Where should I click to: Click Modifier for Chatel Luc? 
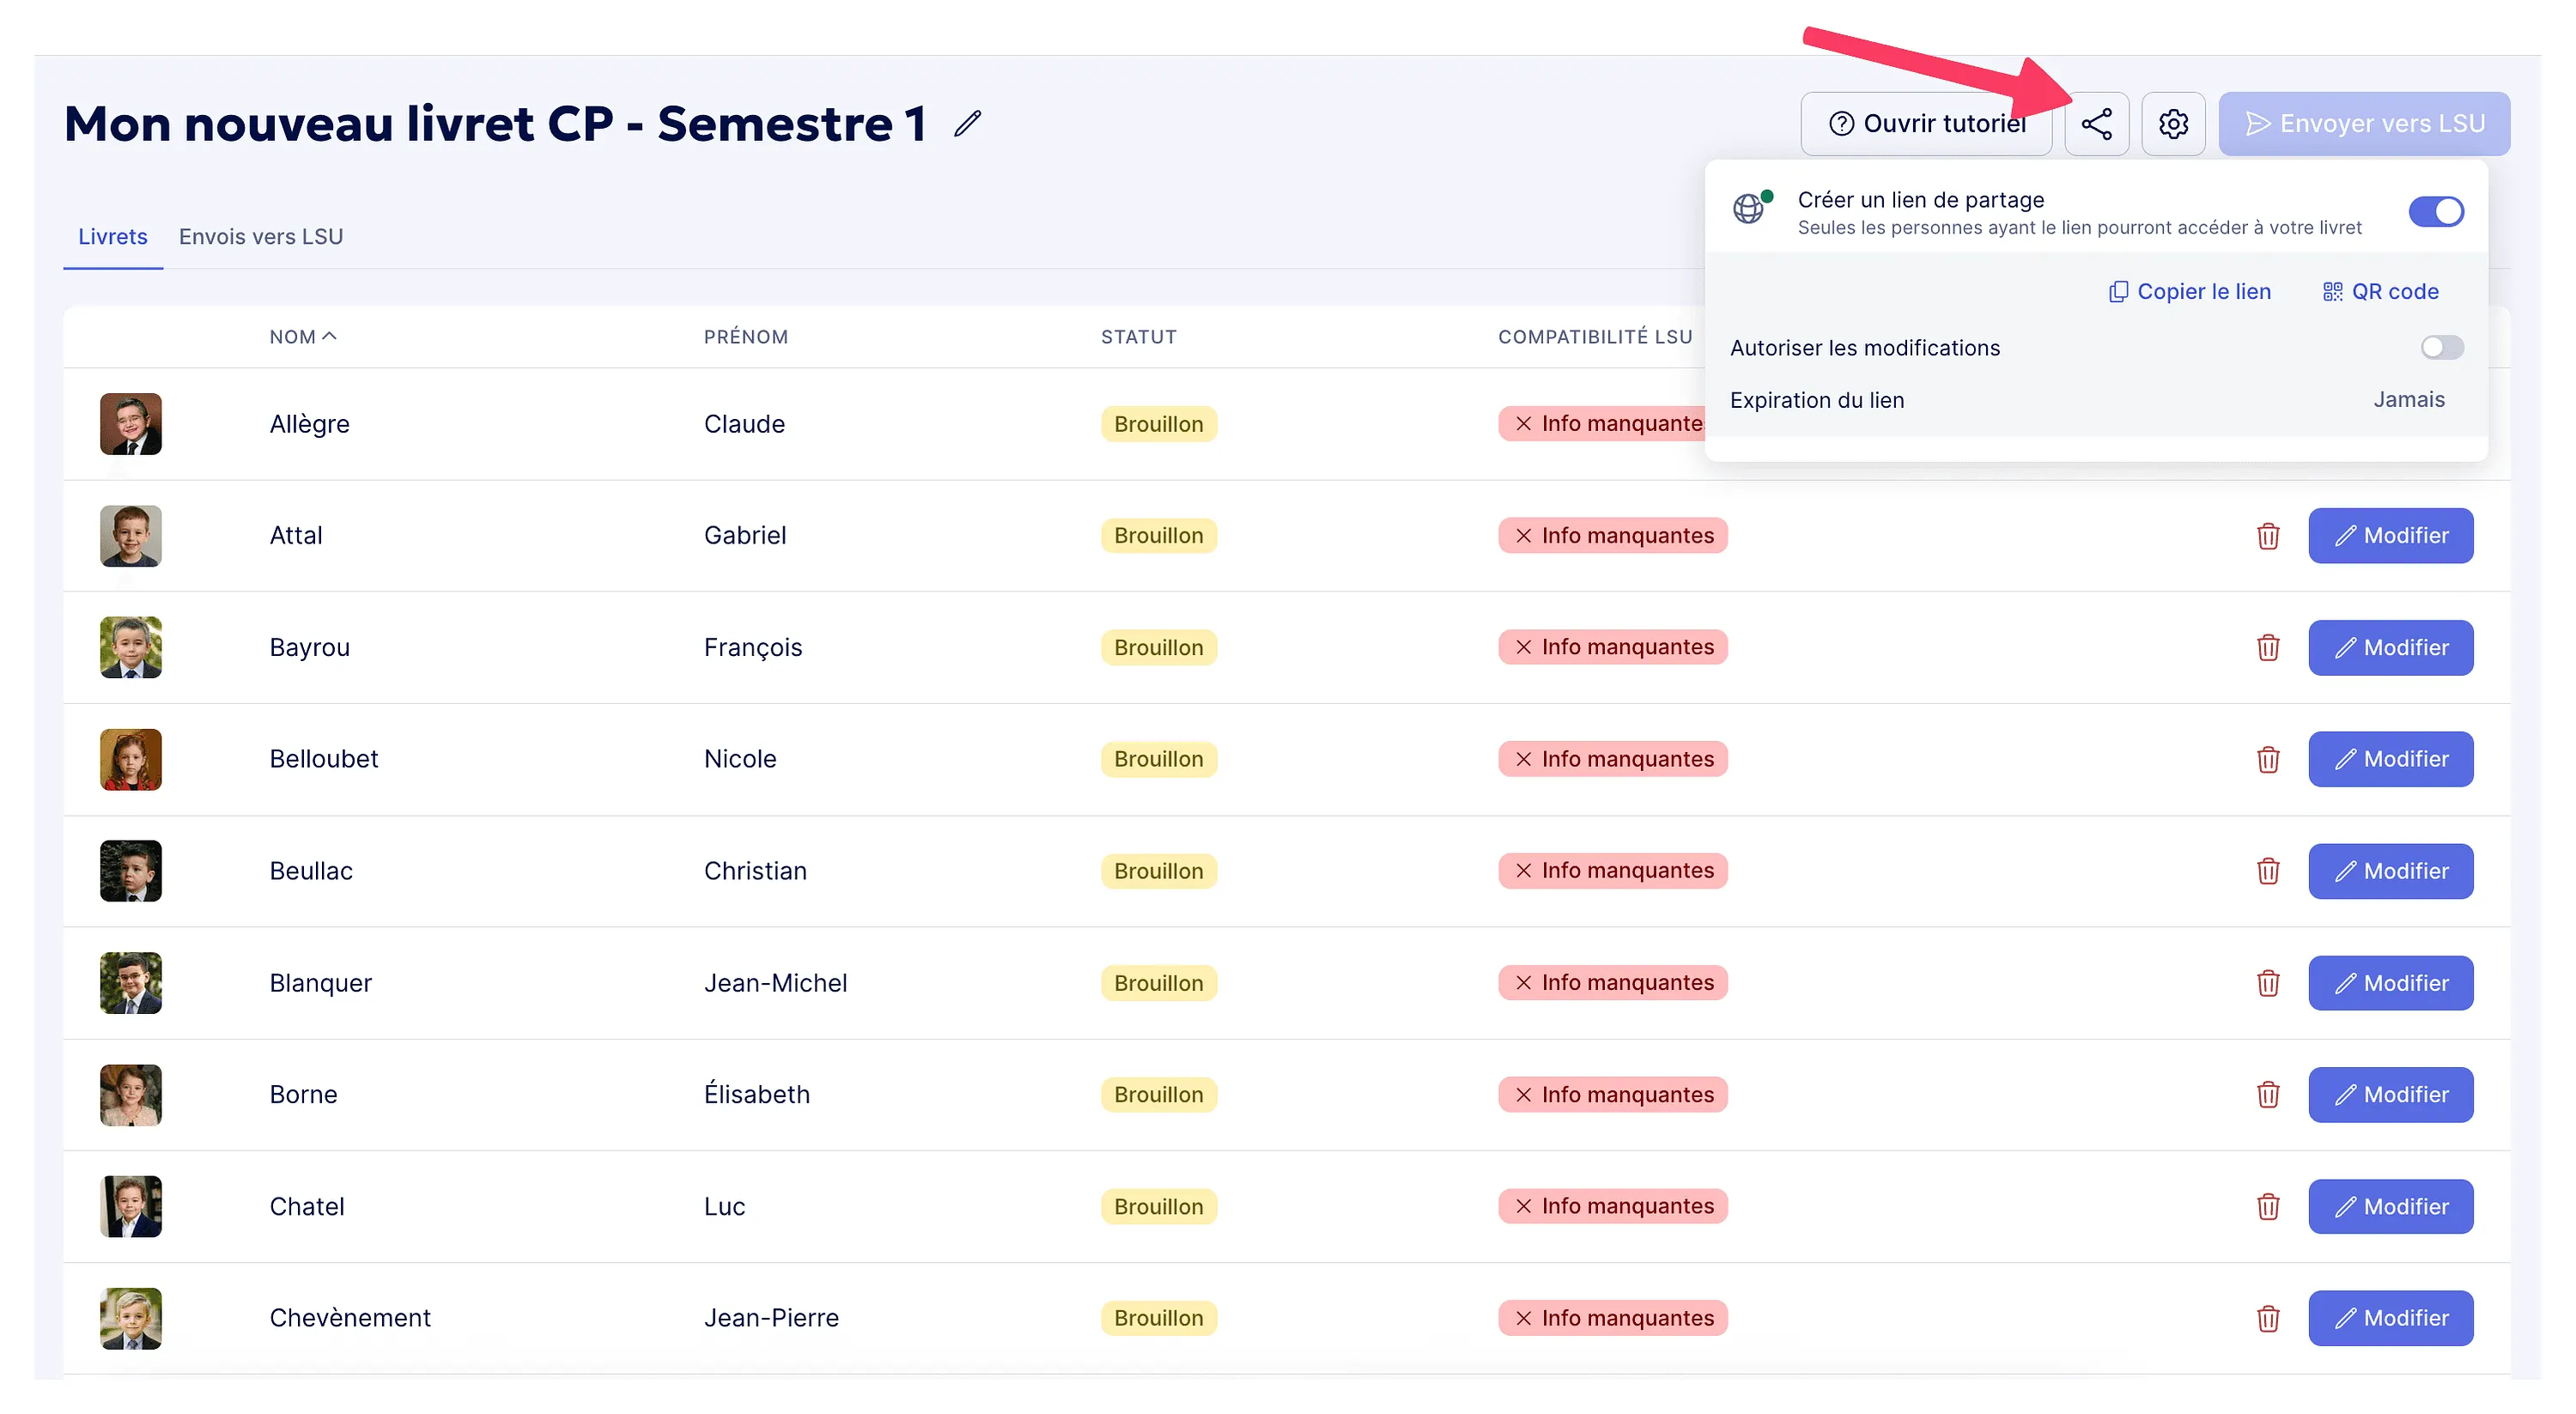tap(2390, 1207)
